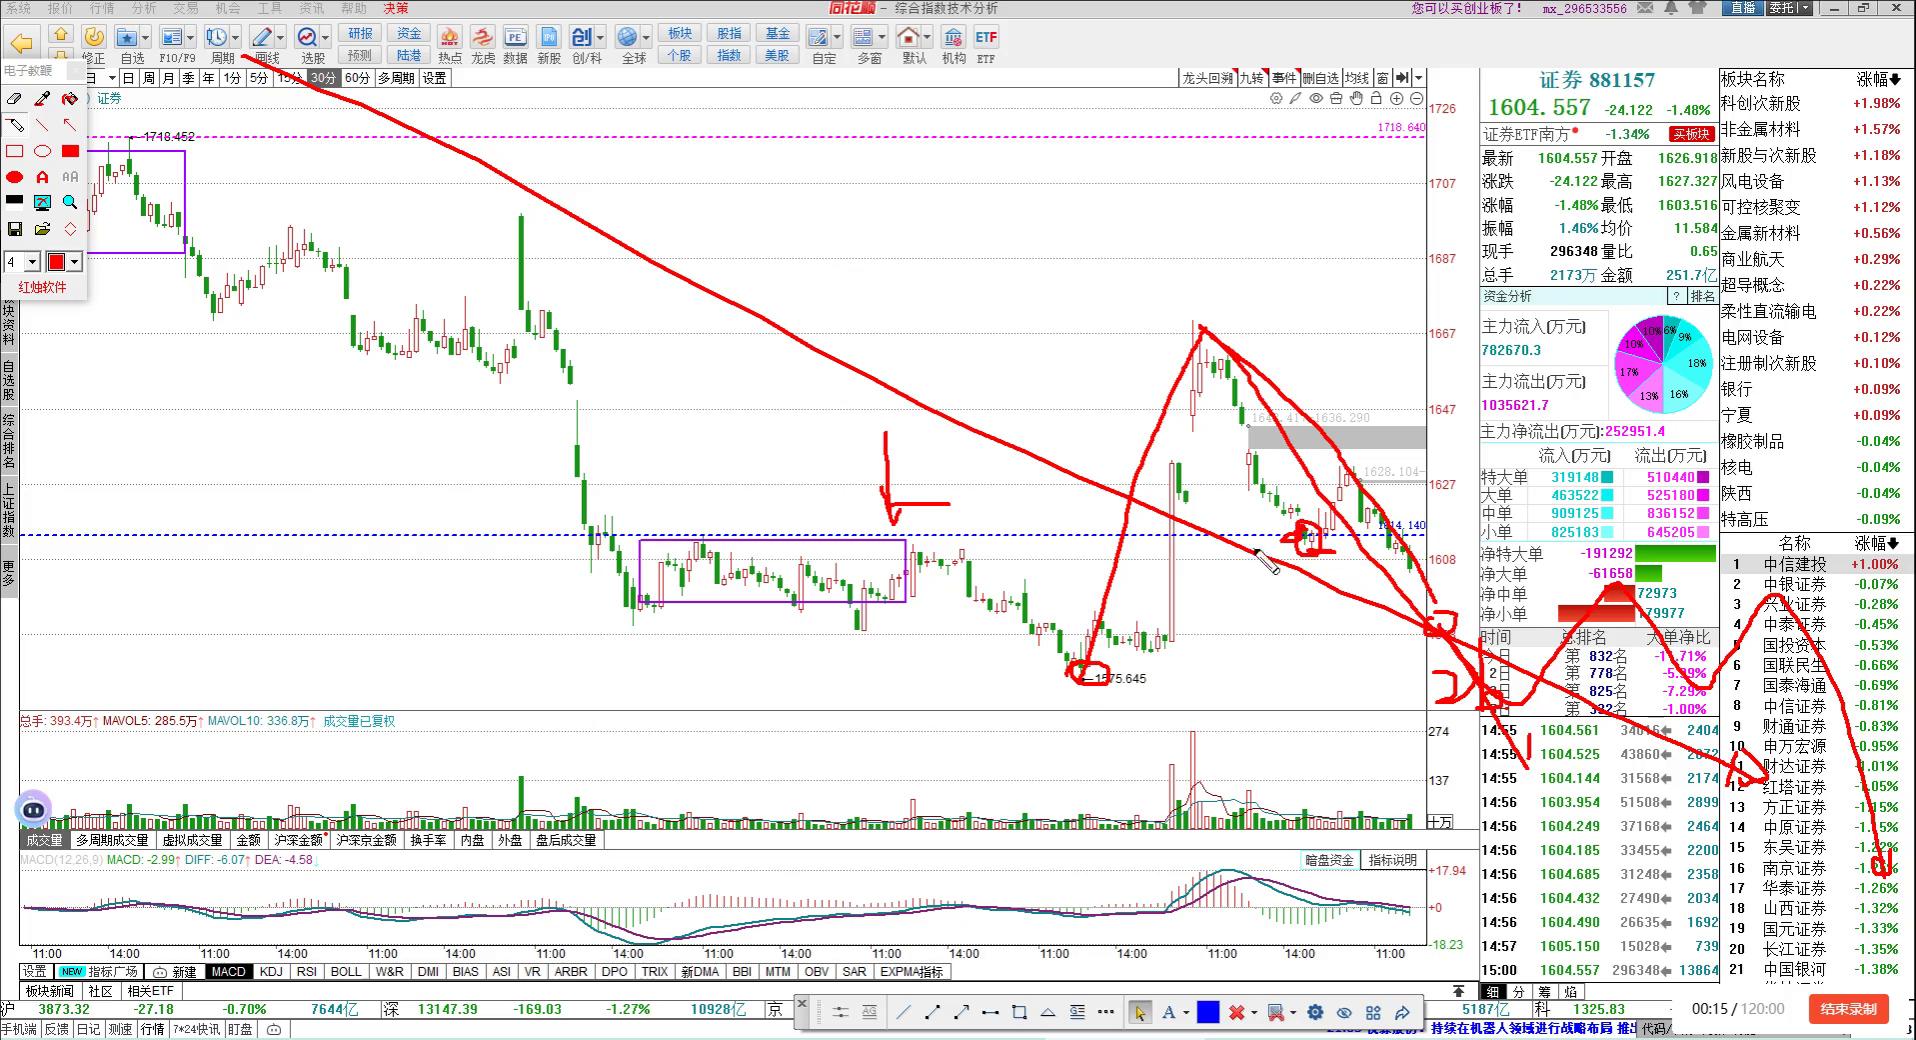The image size is (1916, 1040).
Task: Click the 结束录制 stop recording button
Action: point(1848,1009)
